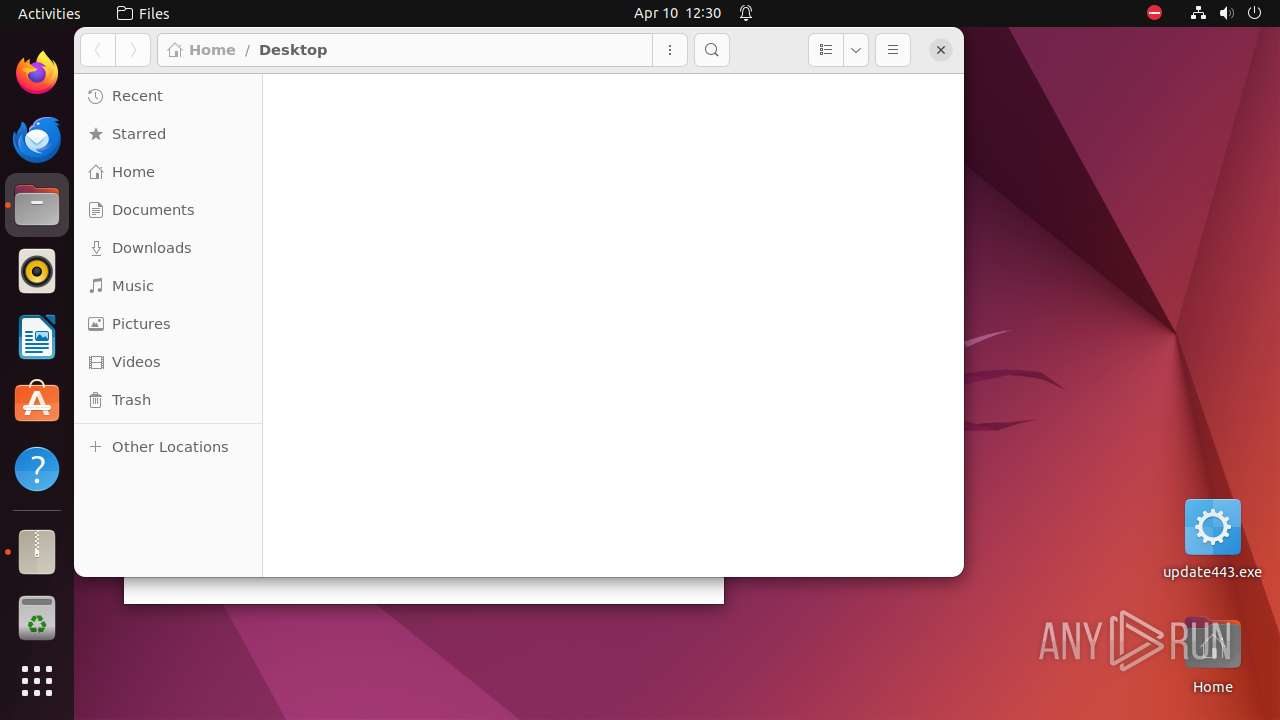Click Desktop in the path bar
Viewport: 1280px width, 720px height.
pos(293,50)
